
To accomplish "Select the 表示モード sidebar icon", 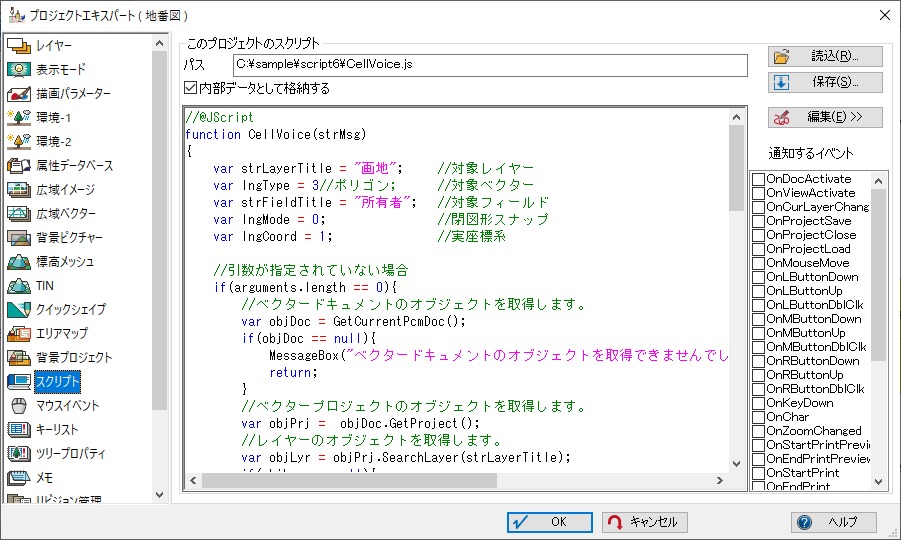I will click(18, 70).
